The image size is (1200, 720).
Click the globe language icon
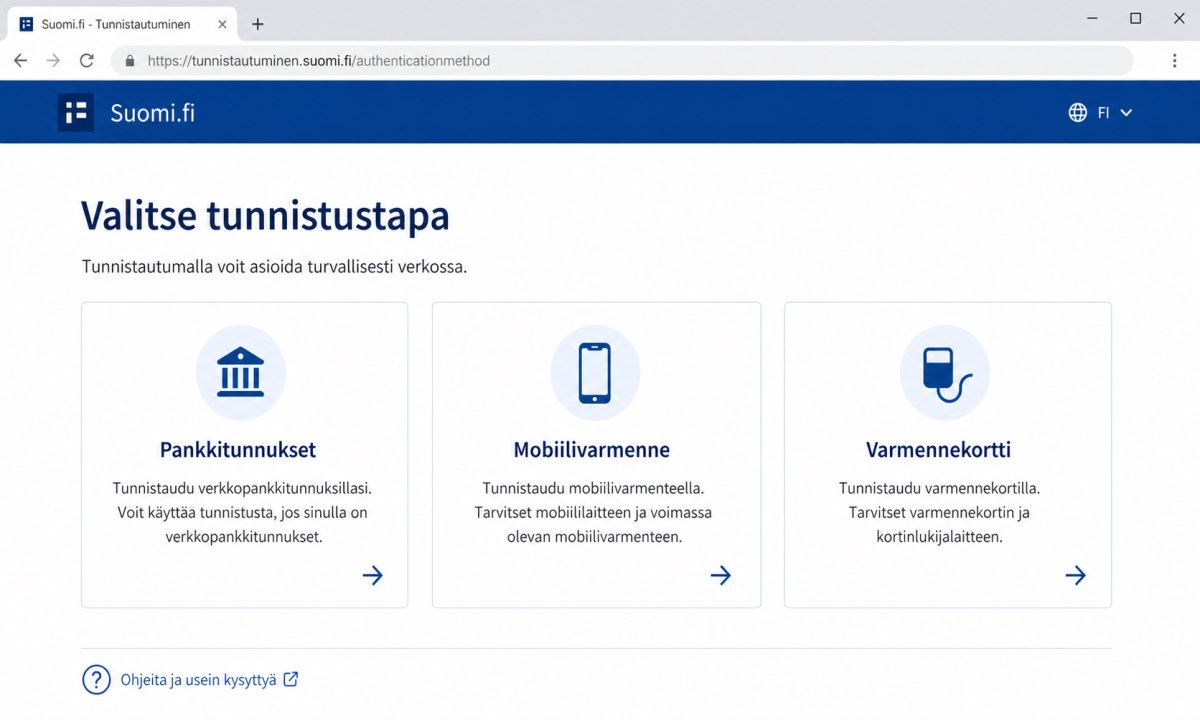click(x=1078, y=113)
